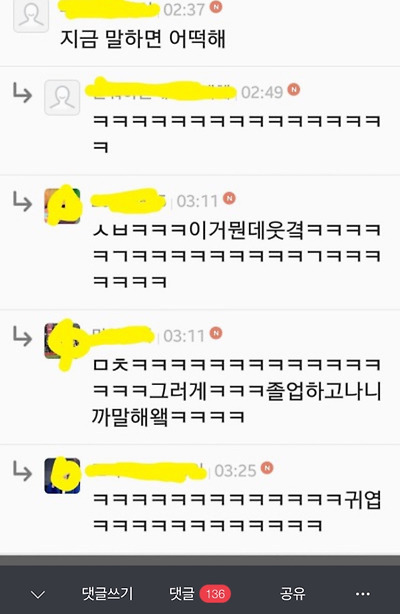Open the 댓글쓰기 write comment option

108,594
